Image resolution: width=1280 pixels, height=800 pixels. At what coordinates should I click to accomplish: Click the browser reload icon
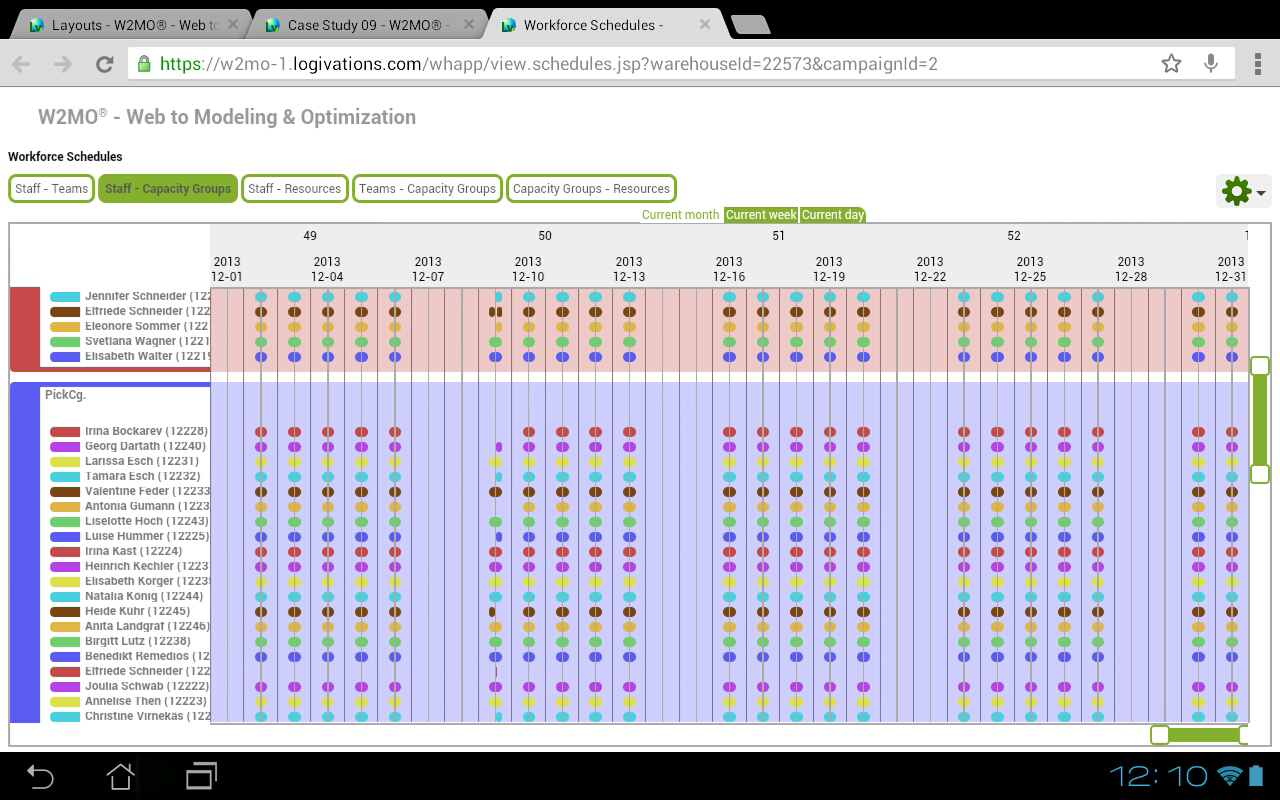[104, 64]
